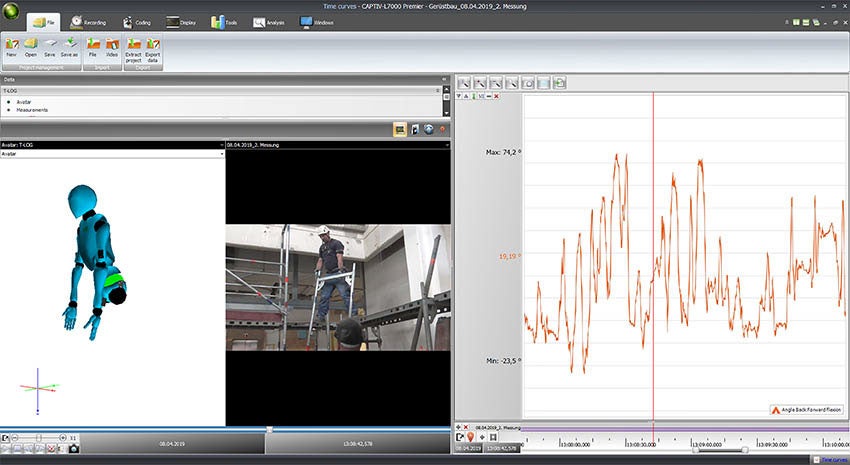Viewport: 850px width, 465px height.
Task: Import a Video
Action: point(112,47)
